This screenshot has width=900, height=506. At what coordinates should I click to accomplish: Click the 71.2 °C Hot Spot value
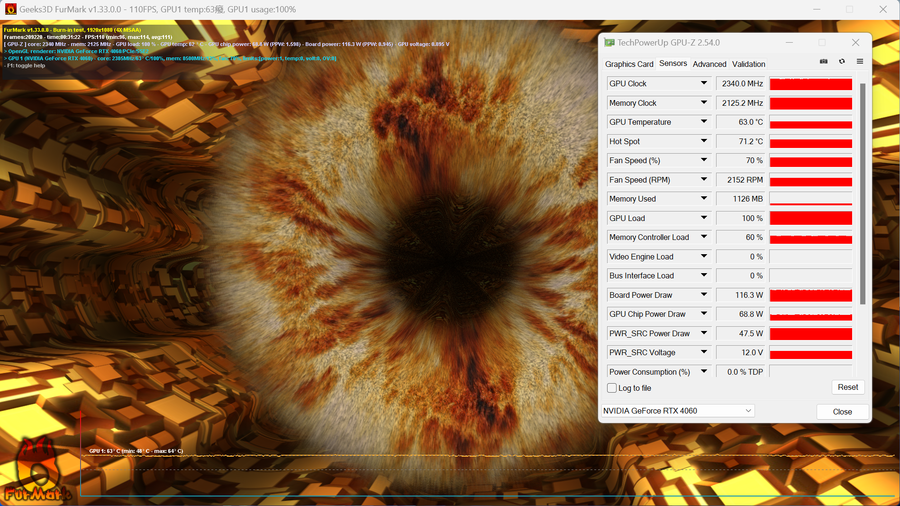(x=739, y=141)
